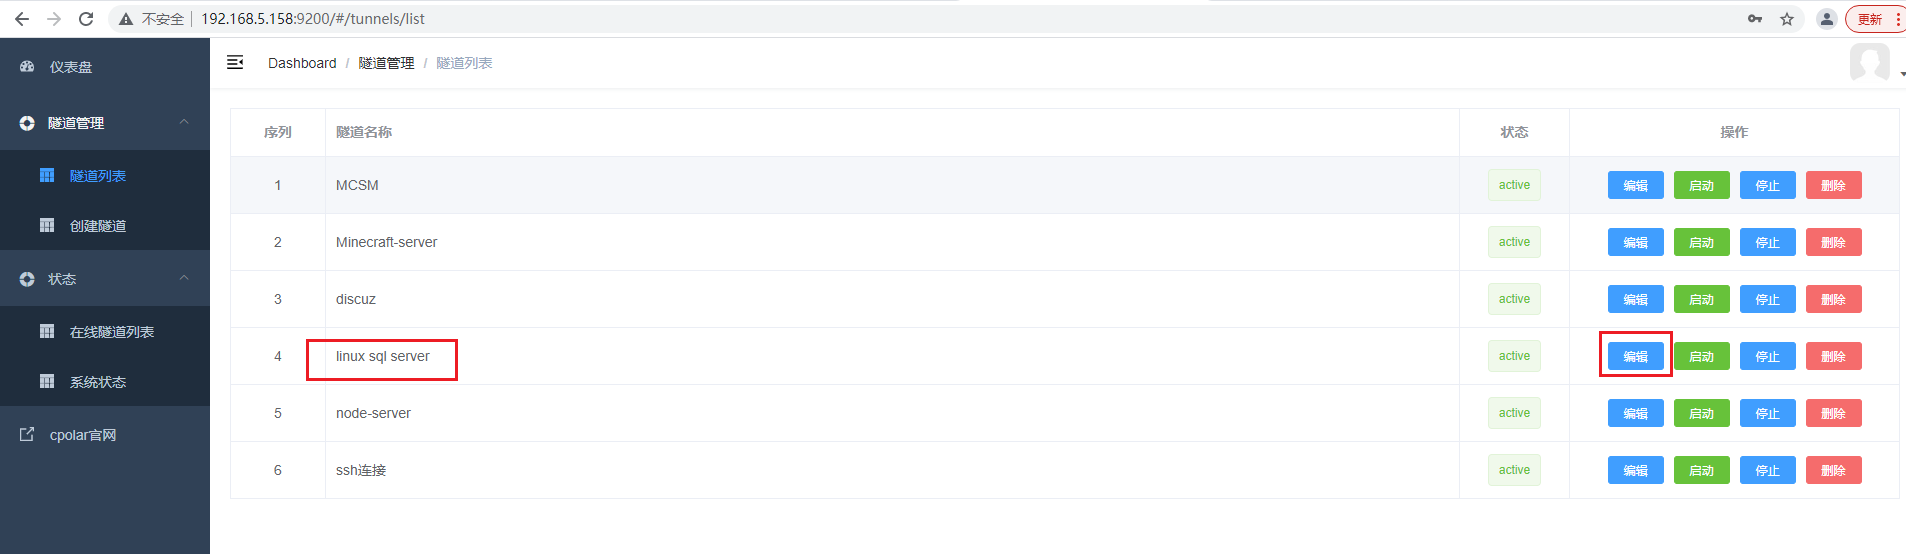The image size is (1906, 554).
Task: Click 编辑 for linux sql server tunnel
Action: (x=1635, y=356)
